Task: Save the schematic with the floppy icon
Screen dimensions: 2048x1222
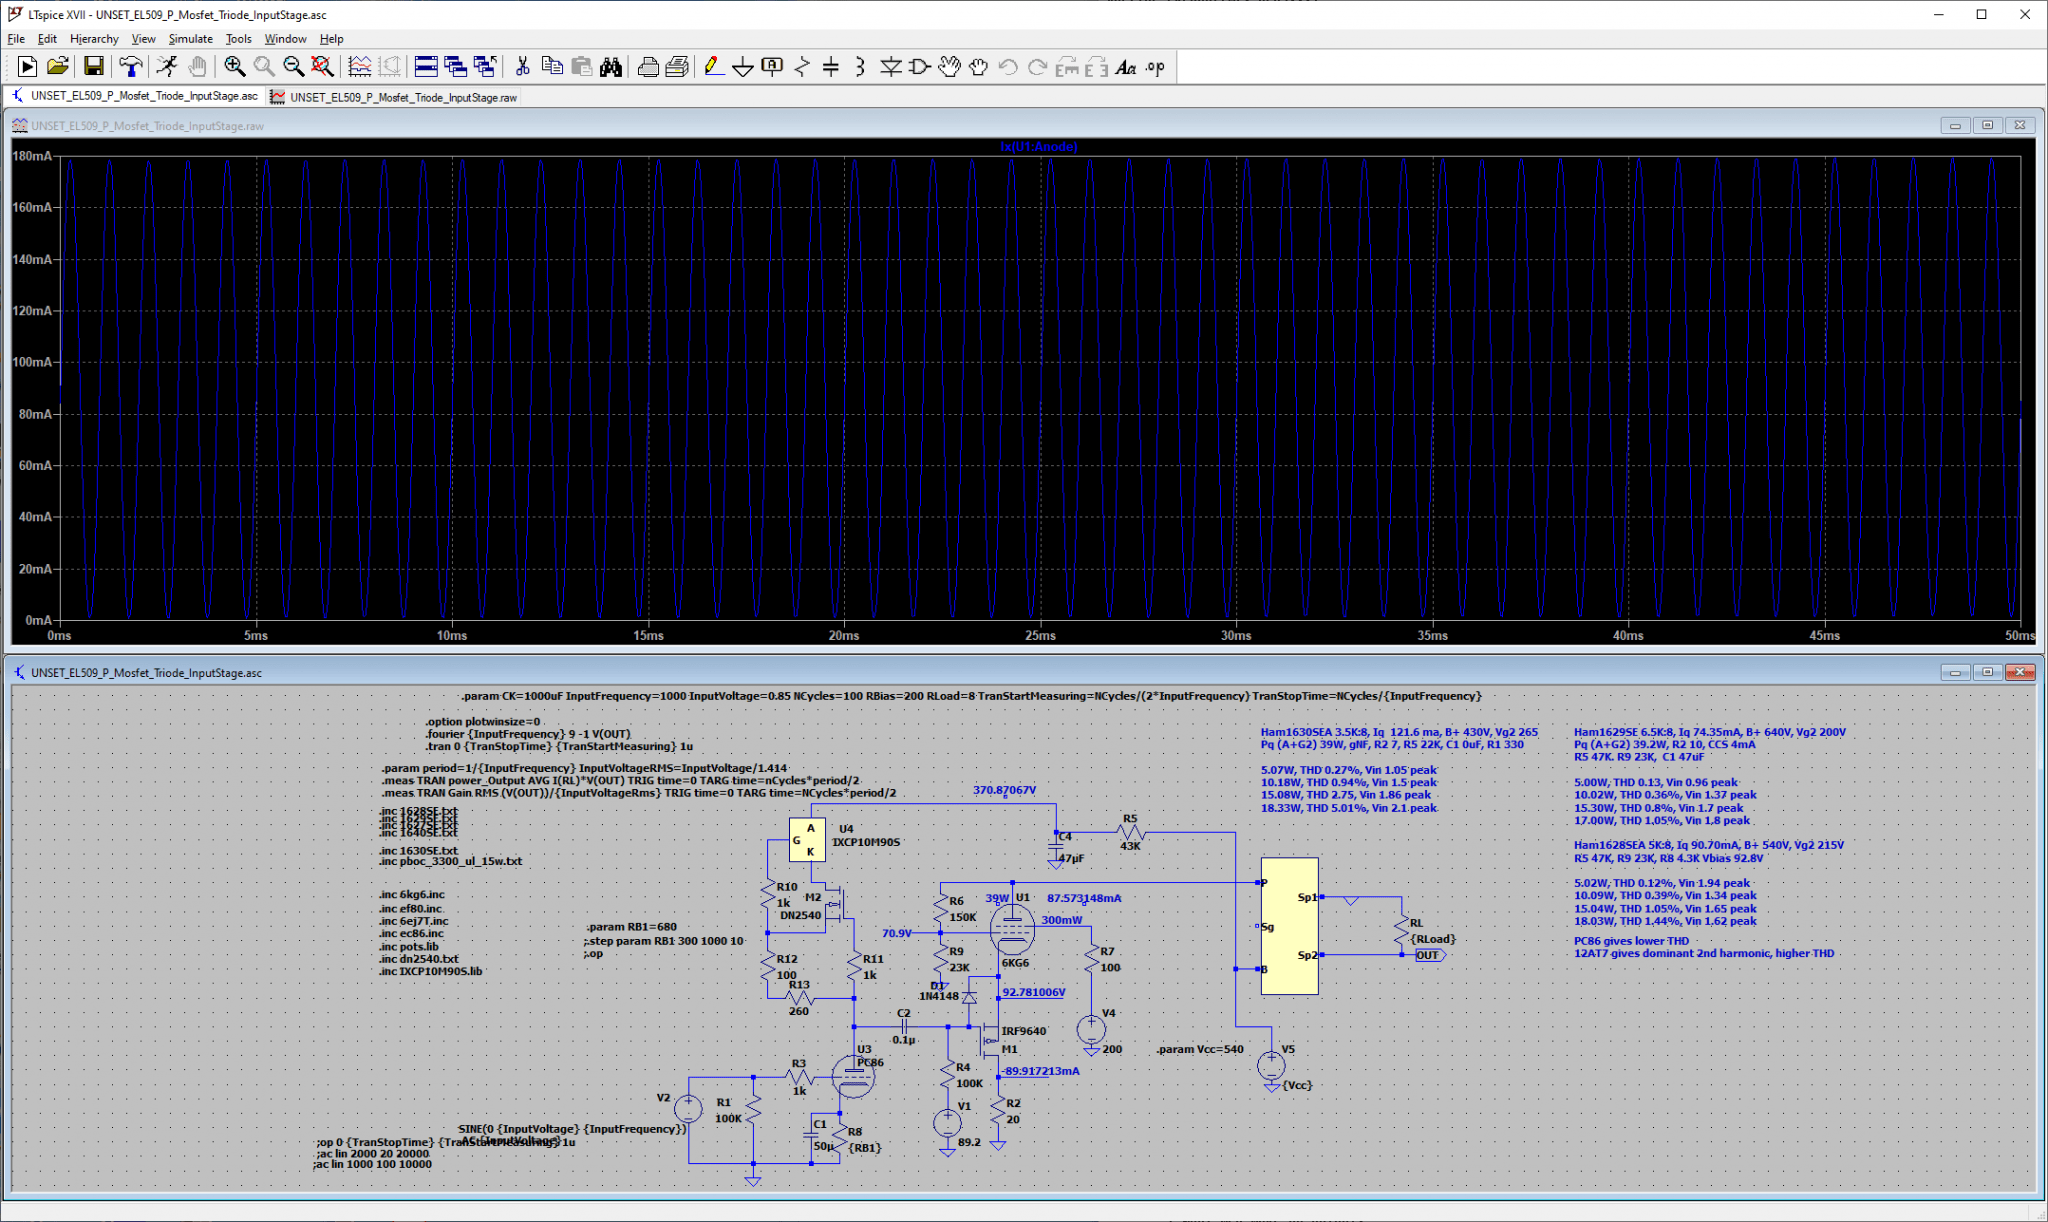Action: 93,67
